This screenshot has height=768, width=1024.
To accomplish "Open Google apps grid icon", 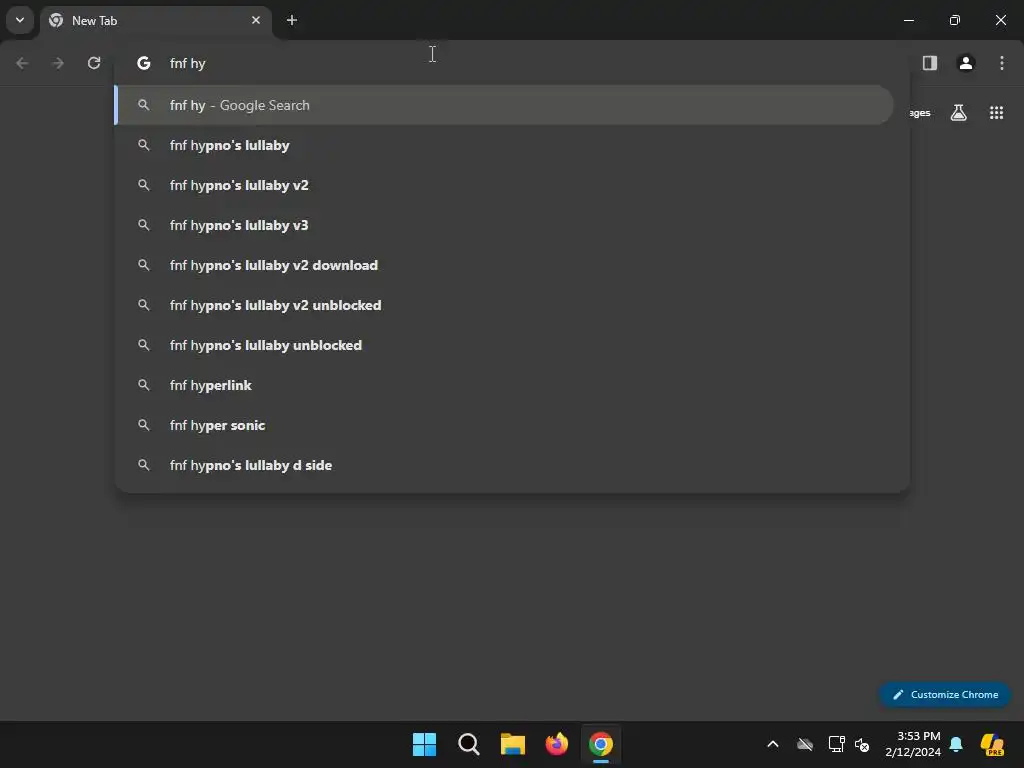I will [997, 112].
